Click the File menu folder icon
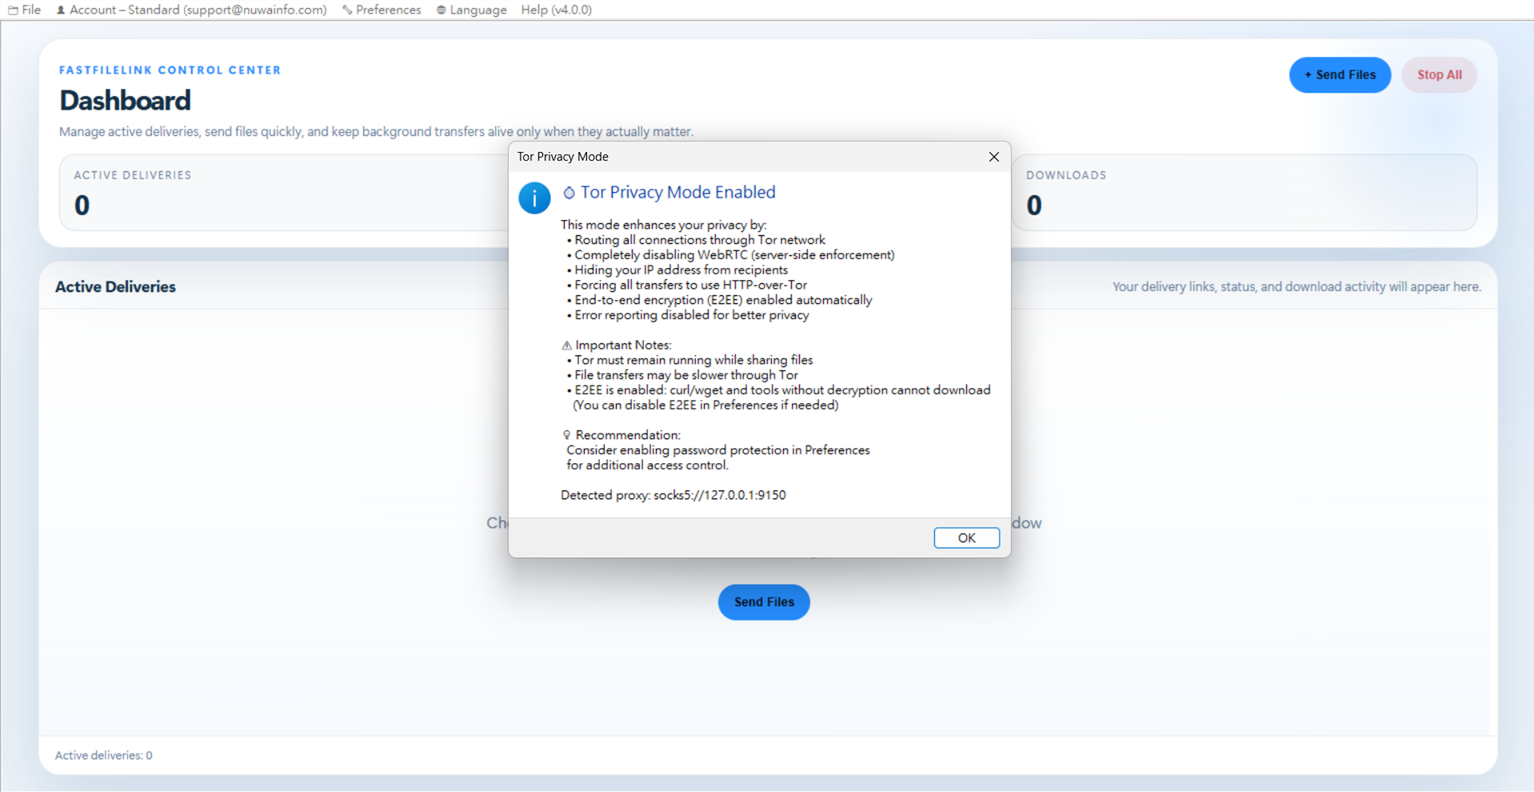The height and width of the screenshot is (792, 1534). pos(13,10)
